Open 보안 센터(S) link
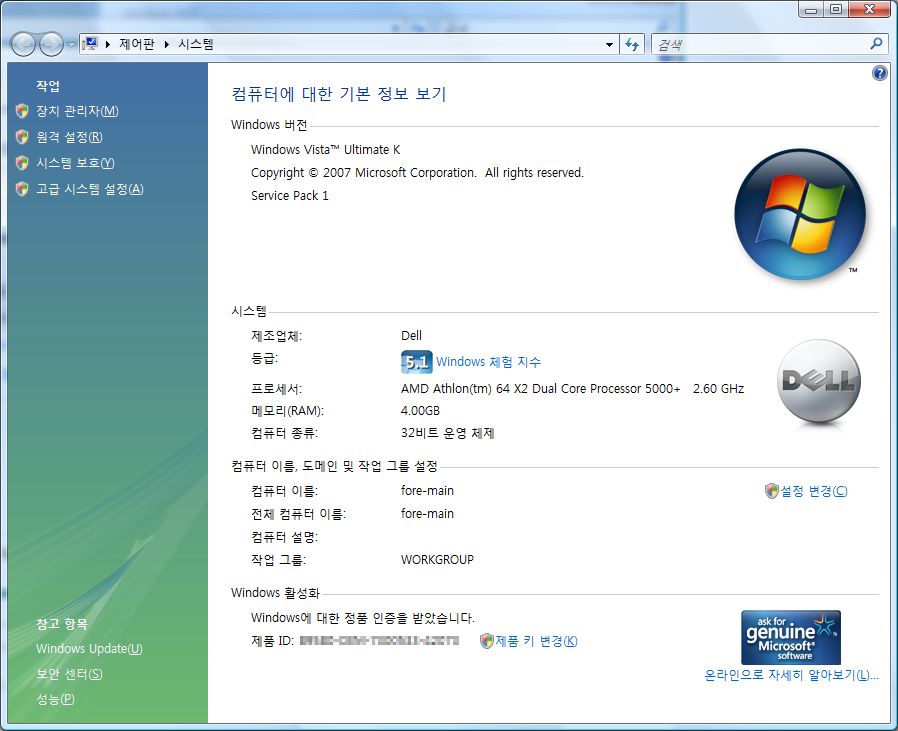Viewport: 898px width, 731px height. (x=69, y=674)
